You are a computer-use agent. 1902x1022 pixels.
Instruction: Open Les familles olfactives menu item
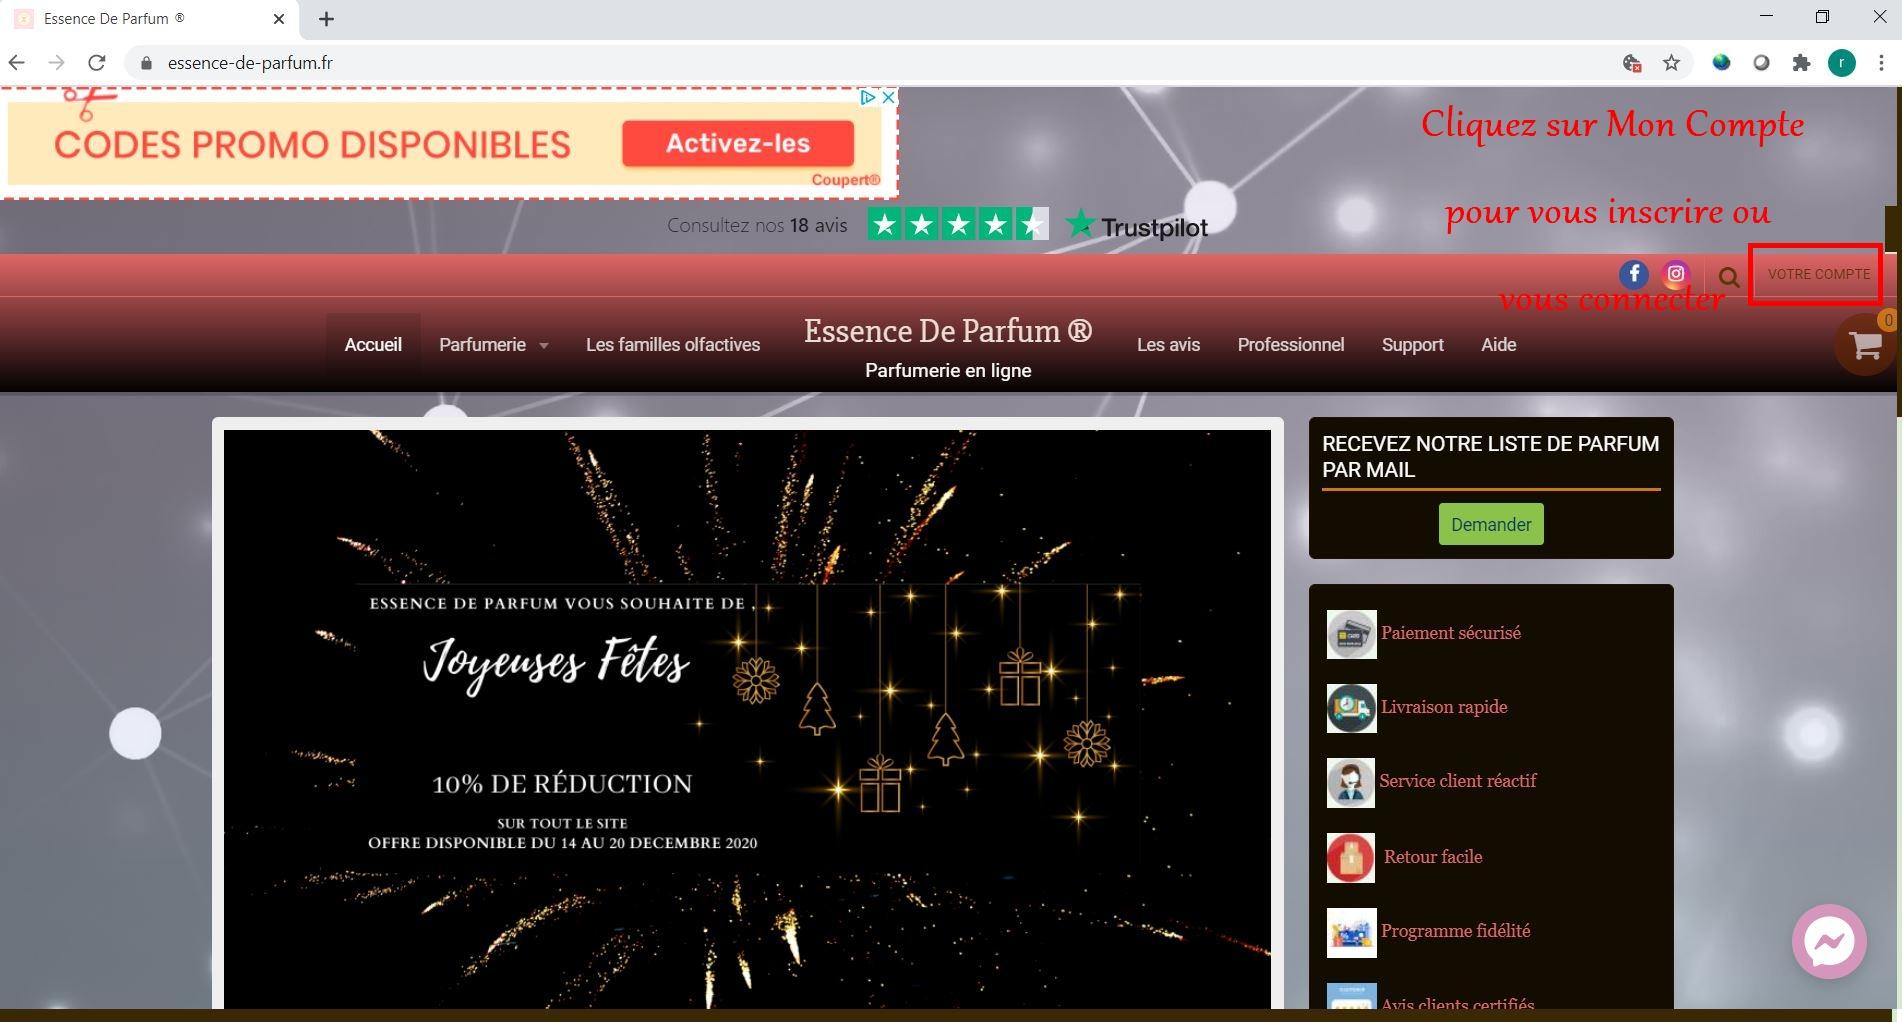point(673,345)
